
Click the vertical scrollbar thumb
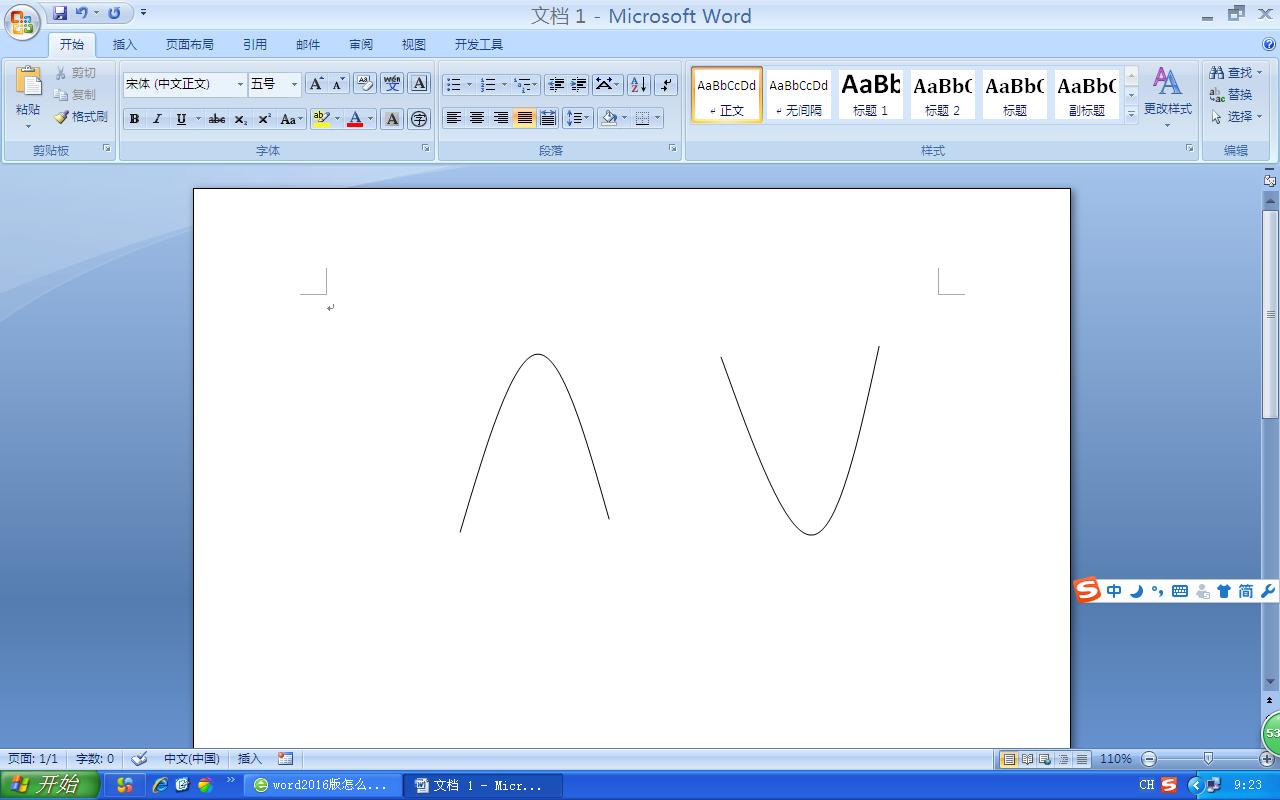pos(1270,314)
